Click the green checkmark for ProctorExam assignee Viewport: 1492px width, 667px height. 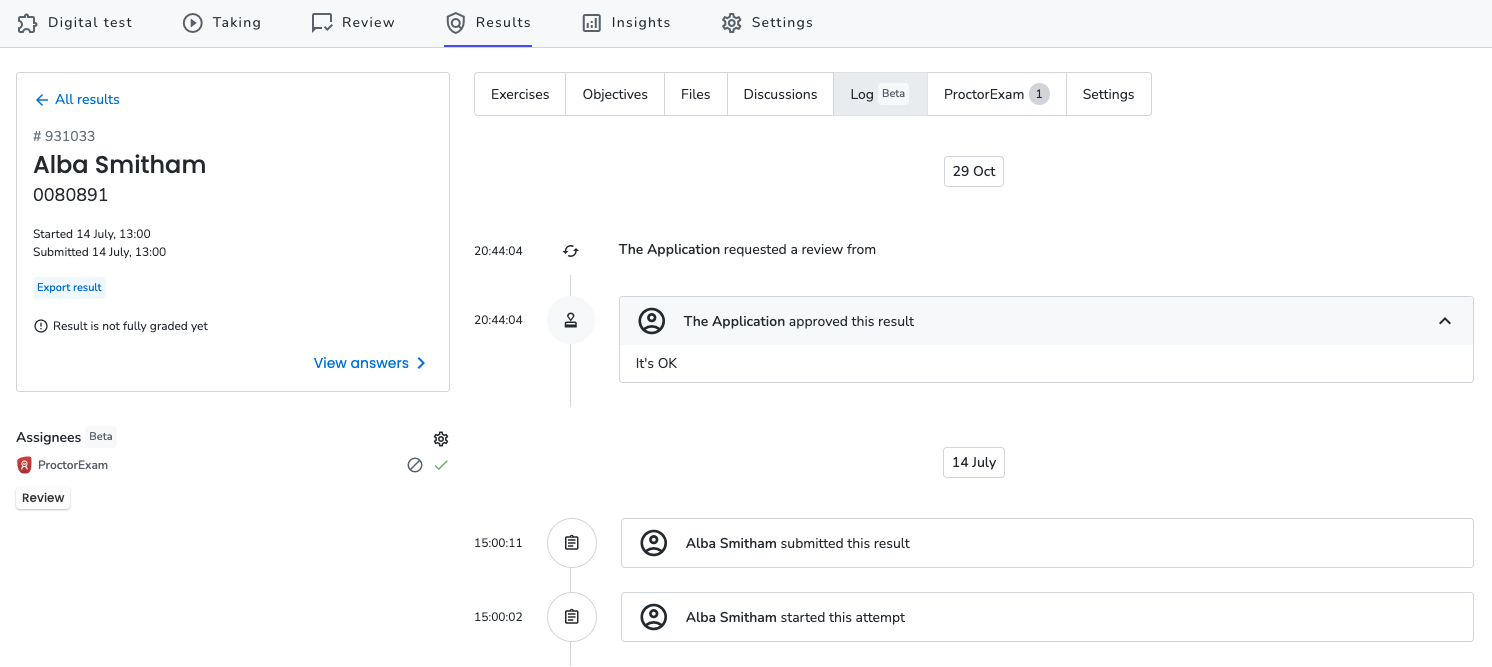click(x=441, y=465)
